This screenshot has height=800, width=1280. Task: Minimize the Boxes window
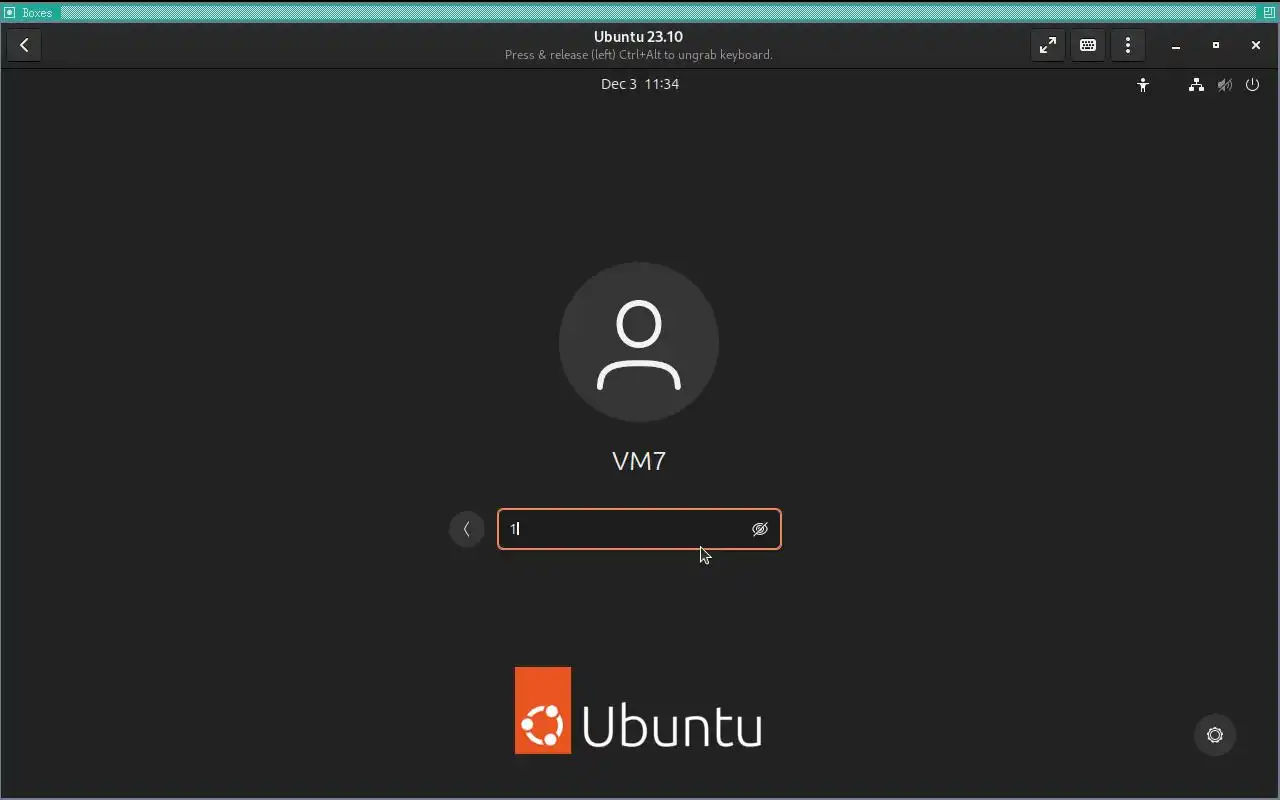(x=1176, y=46)
